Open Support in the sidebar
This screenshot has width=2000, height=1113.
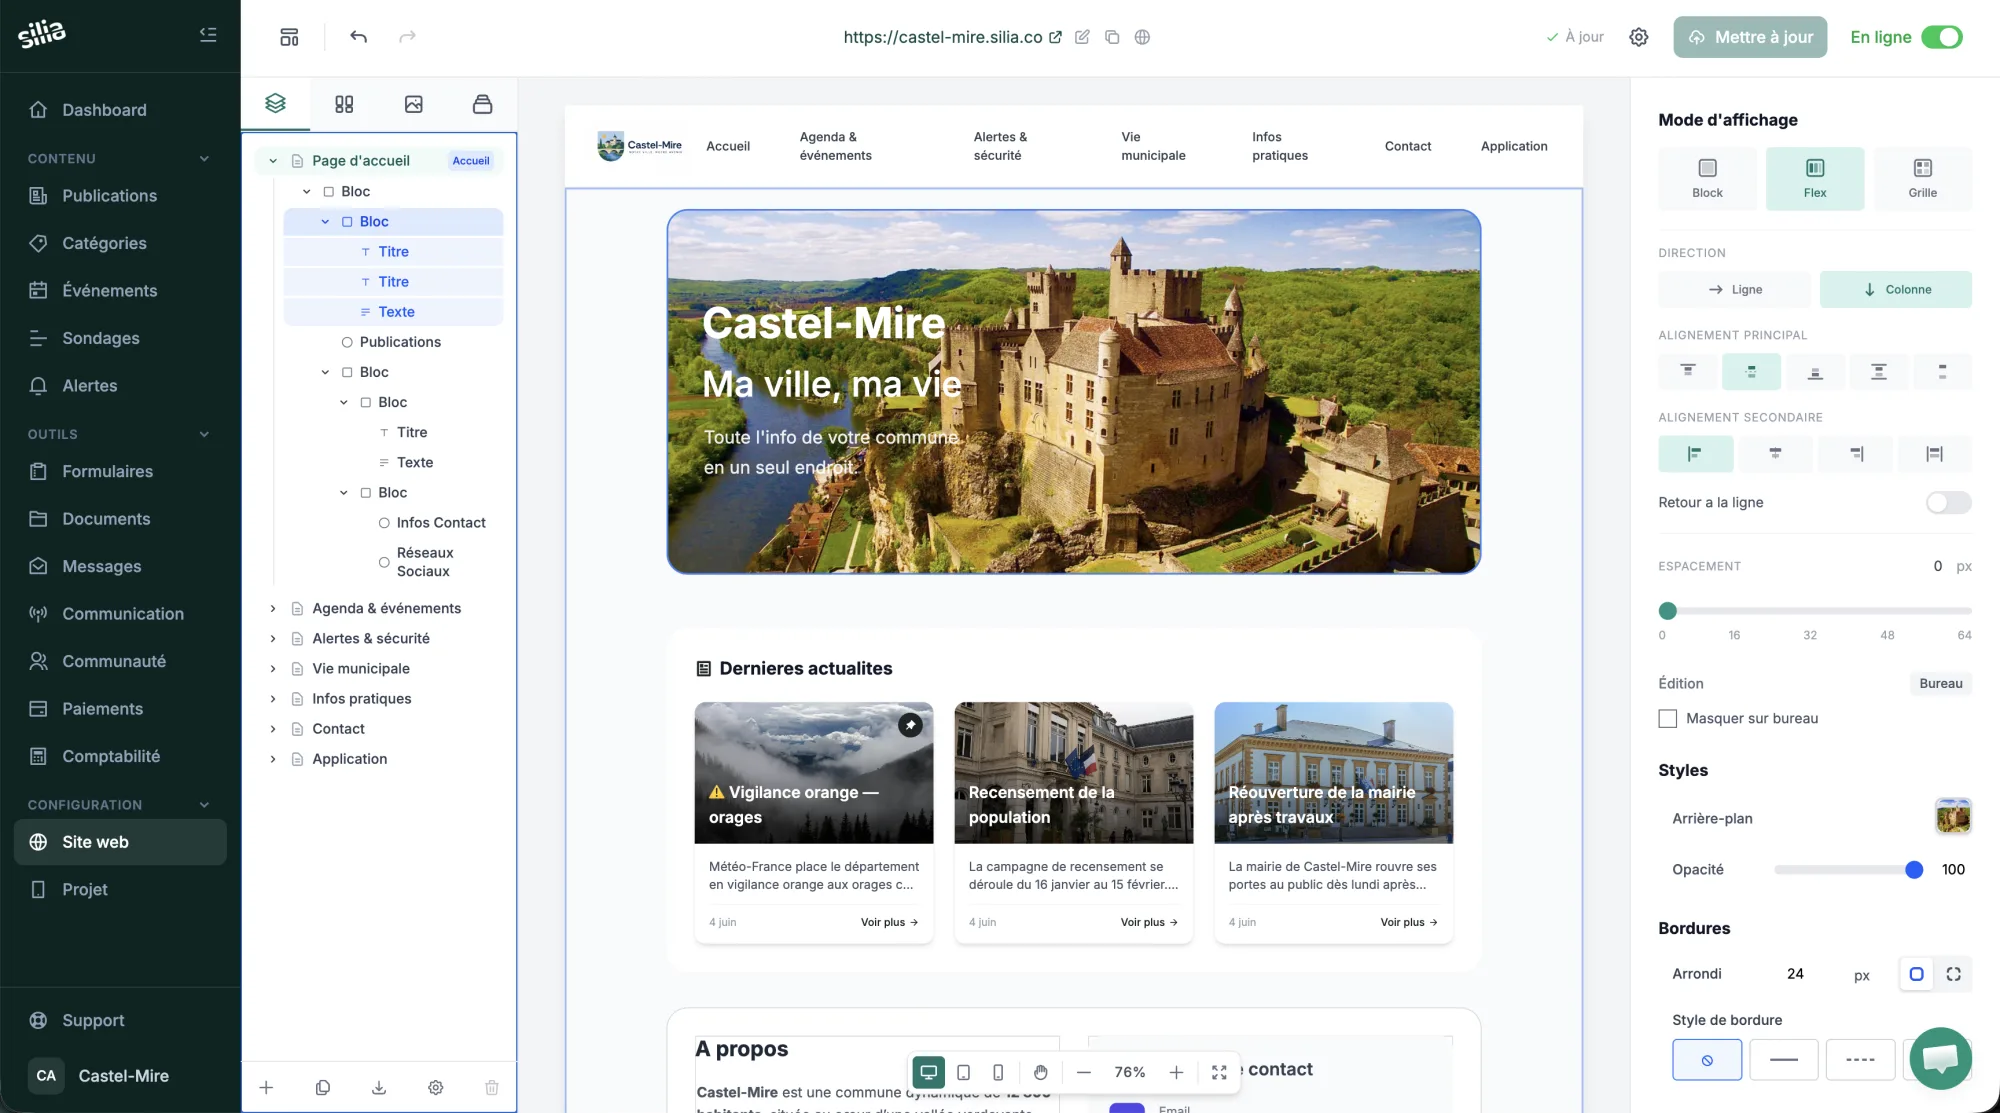[x=120, y=1020]
